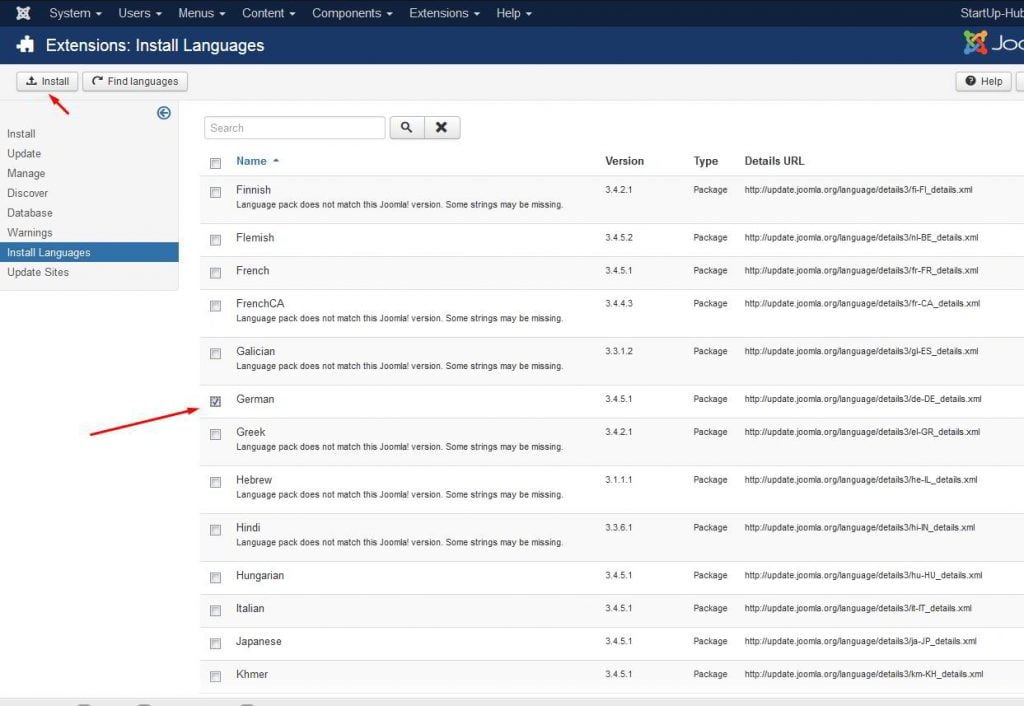Image resolution: width=1024 pixels, height=706 pixels.
Task: Open the Components dropdown menu
Action: pos(352,13)
